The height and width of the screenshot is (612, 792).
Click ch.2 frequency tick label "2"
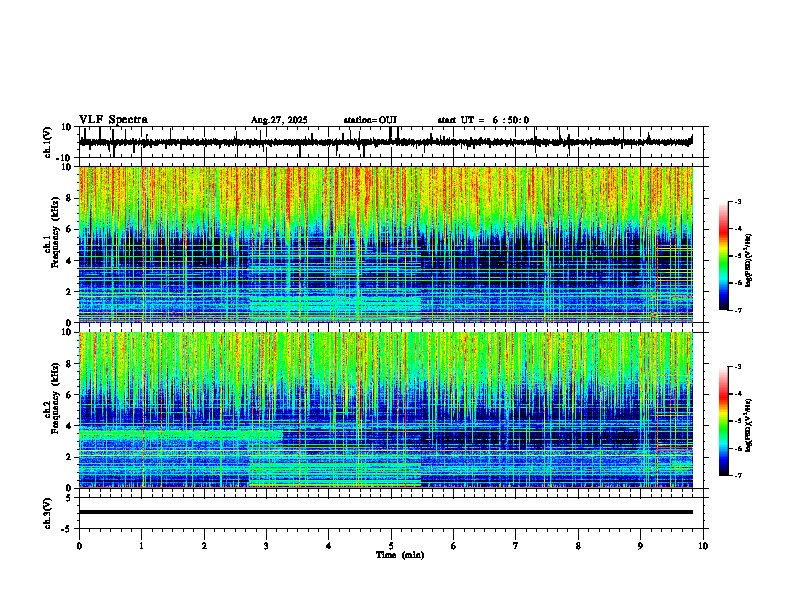click(70, 457)
